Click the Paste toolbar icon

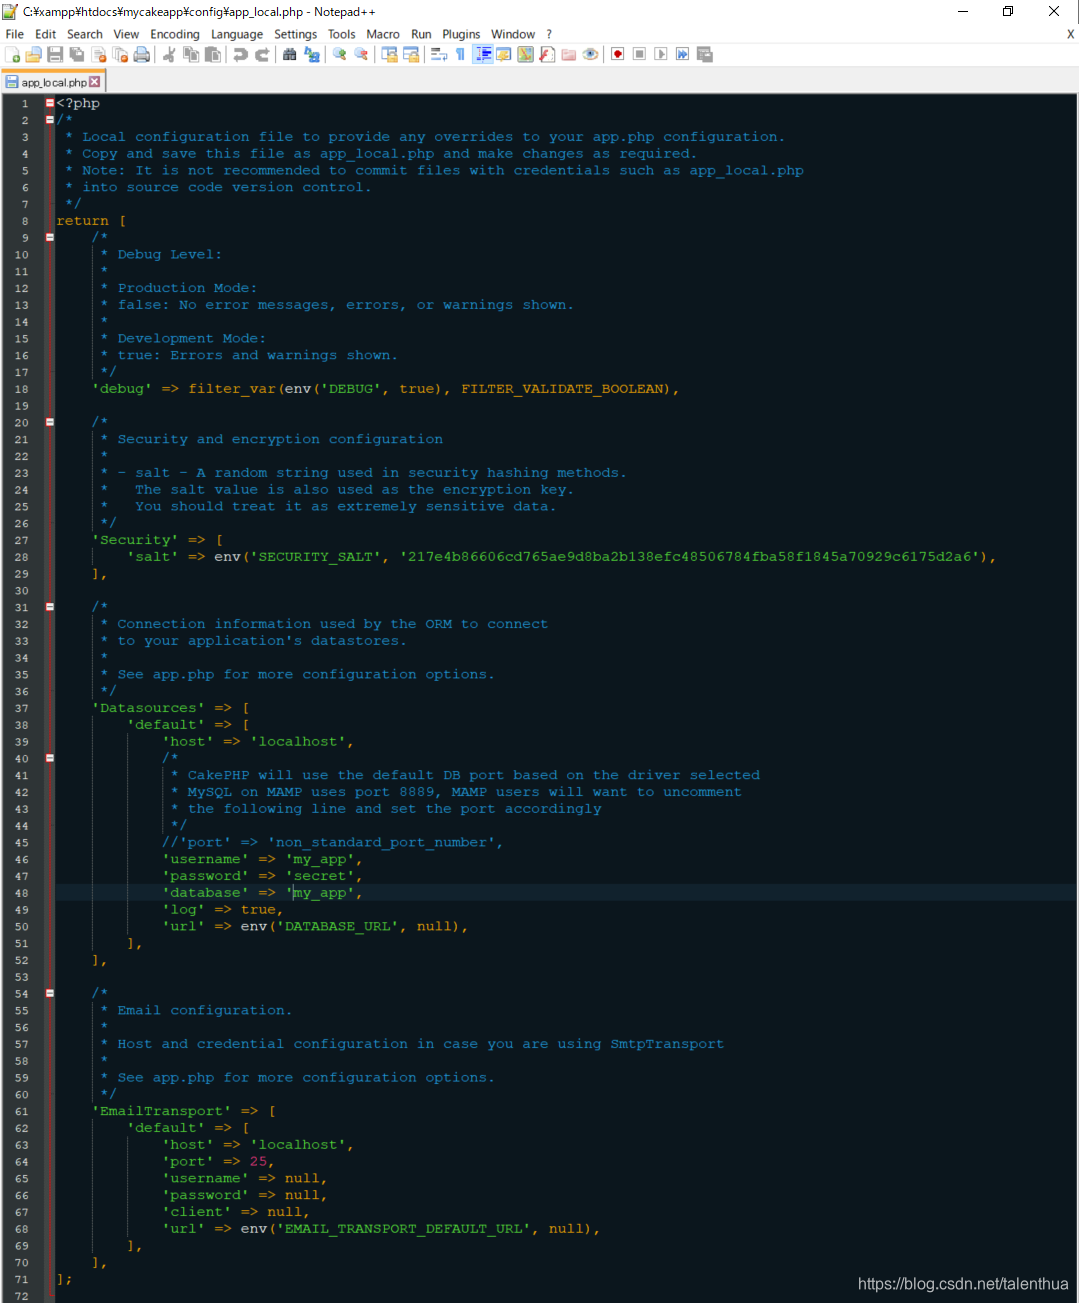(213, 54)
